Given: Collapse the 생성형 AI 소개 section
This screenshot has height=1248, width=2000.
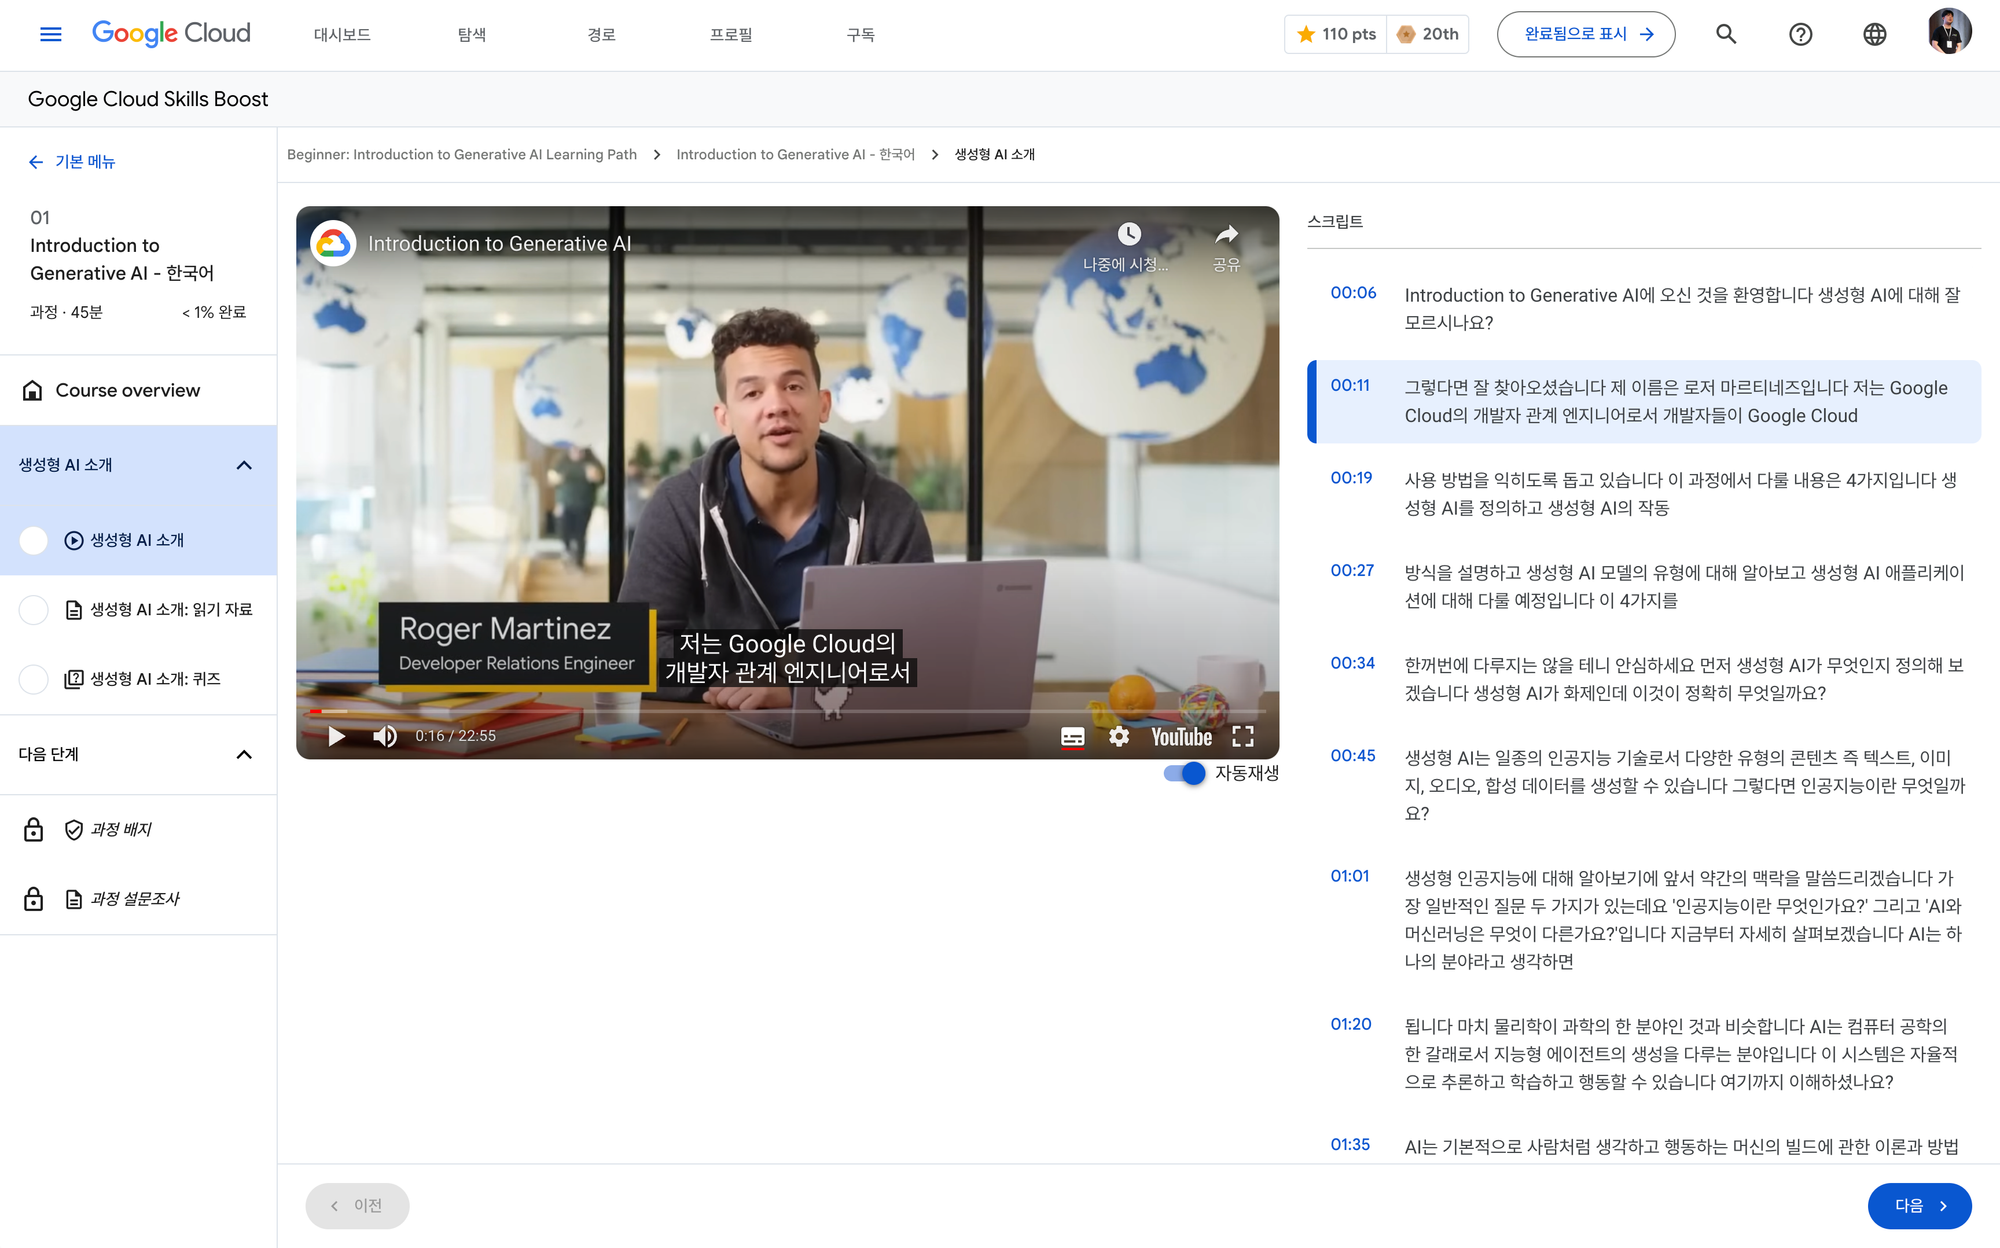Looking at the screenshot, I should tap(244, 465).
